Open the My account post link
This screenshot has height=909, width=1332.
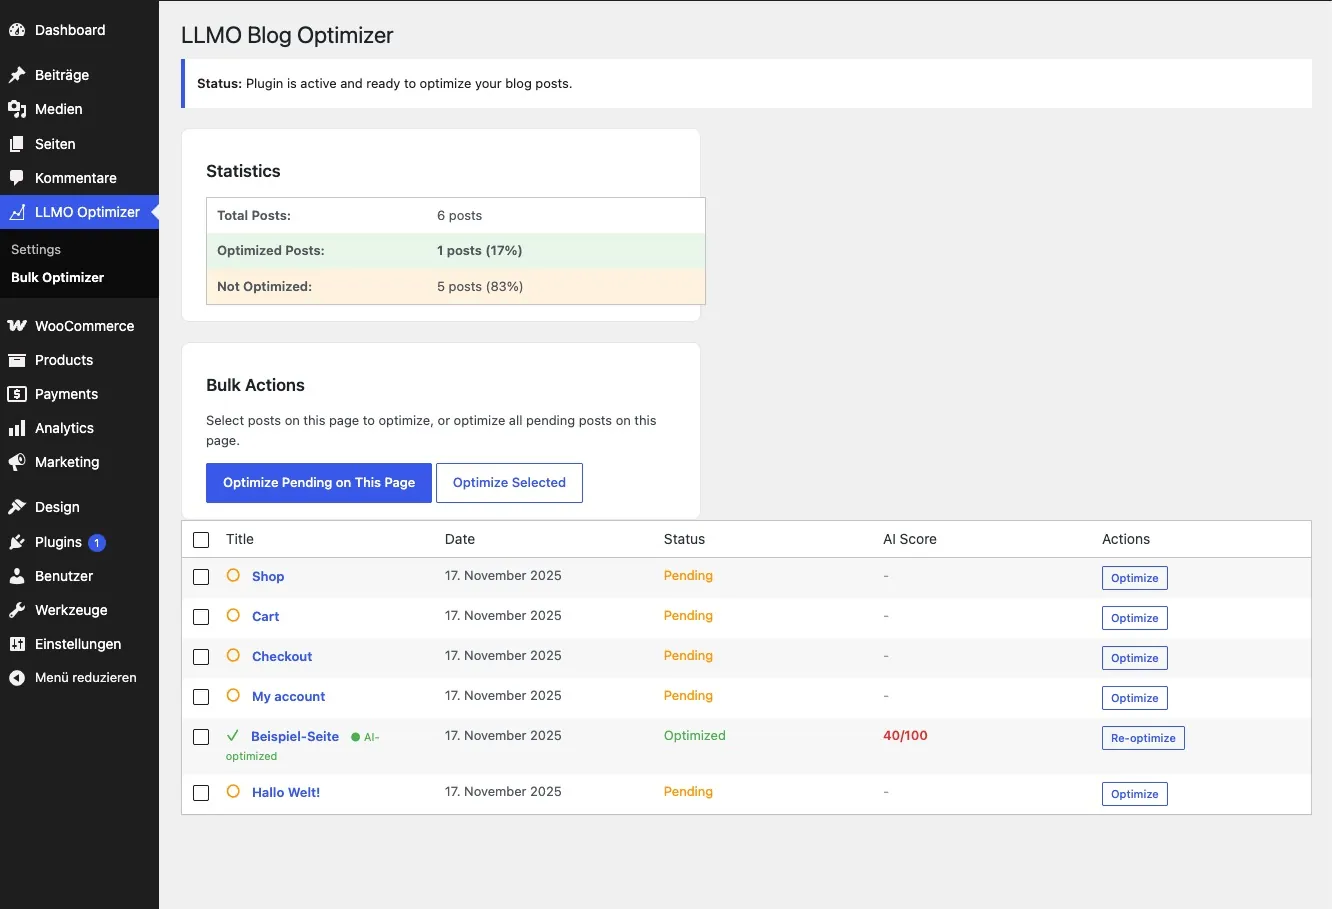288,696
